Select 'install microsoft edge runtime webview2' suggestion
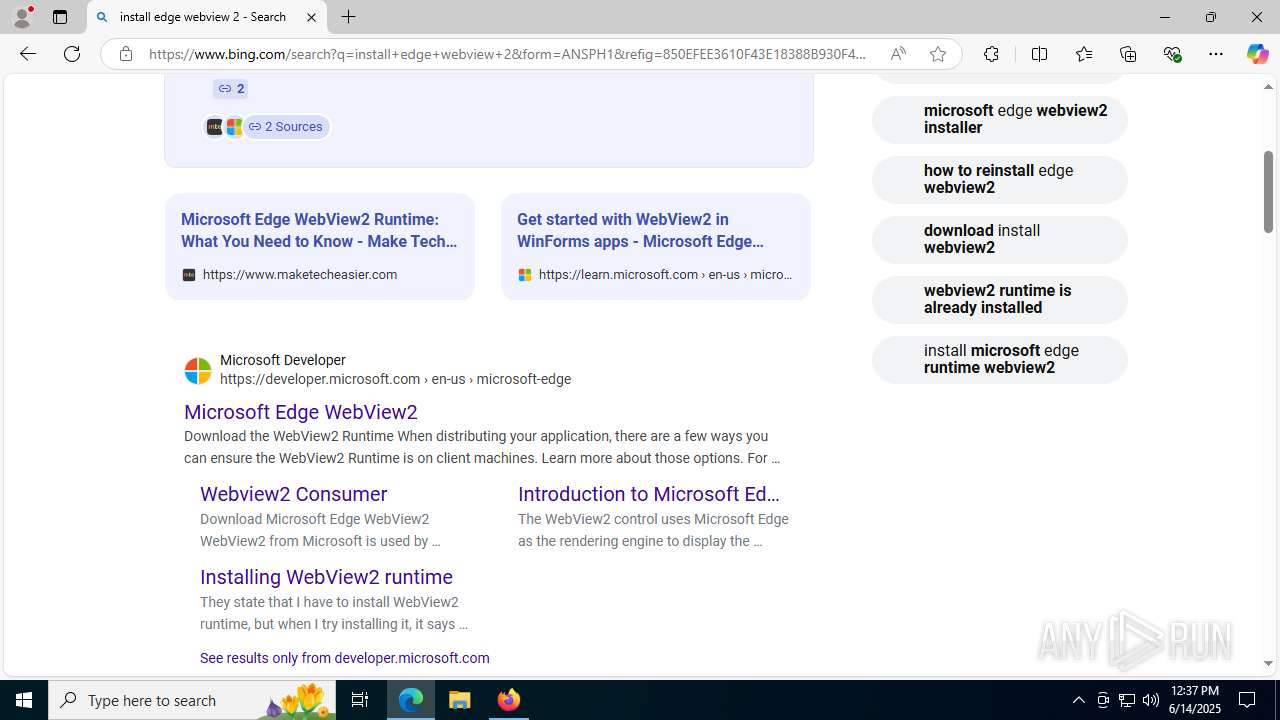 coord(1000,360)
